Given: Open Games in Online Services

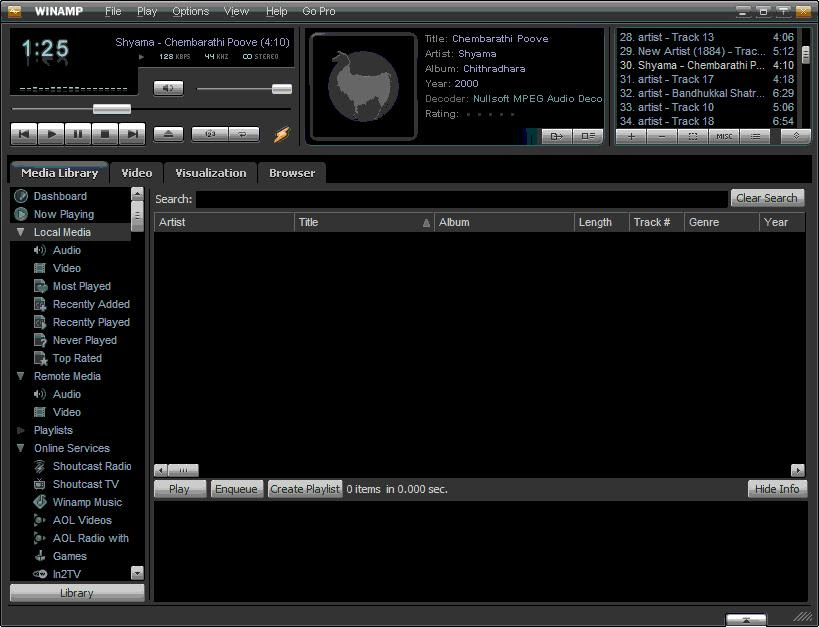Looking at the screenshot, I should click(69, 556).
